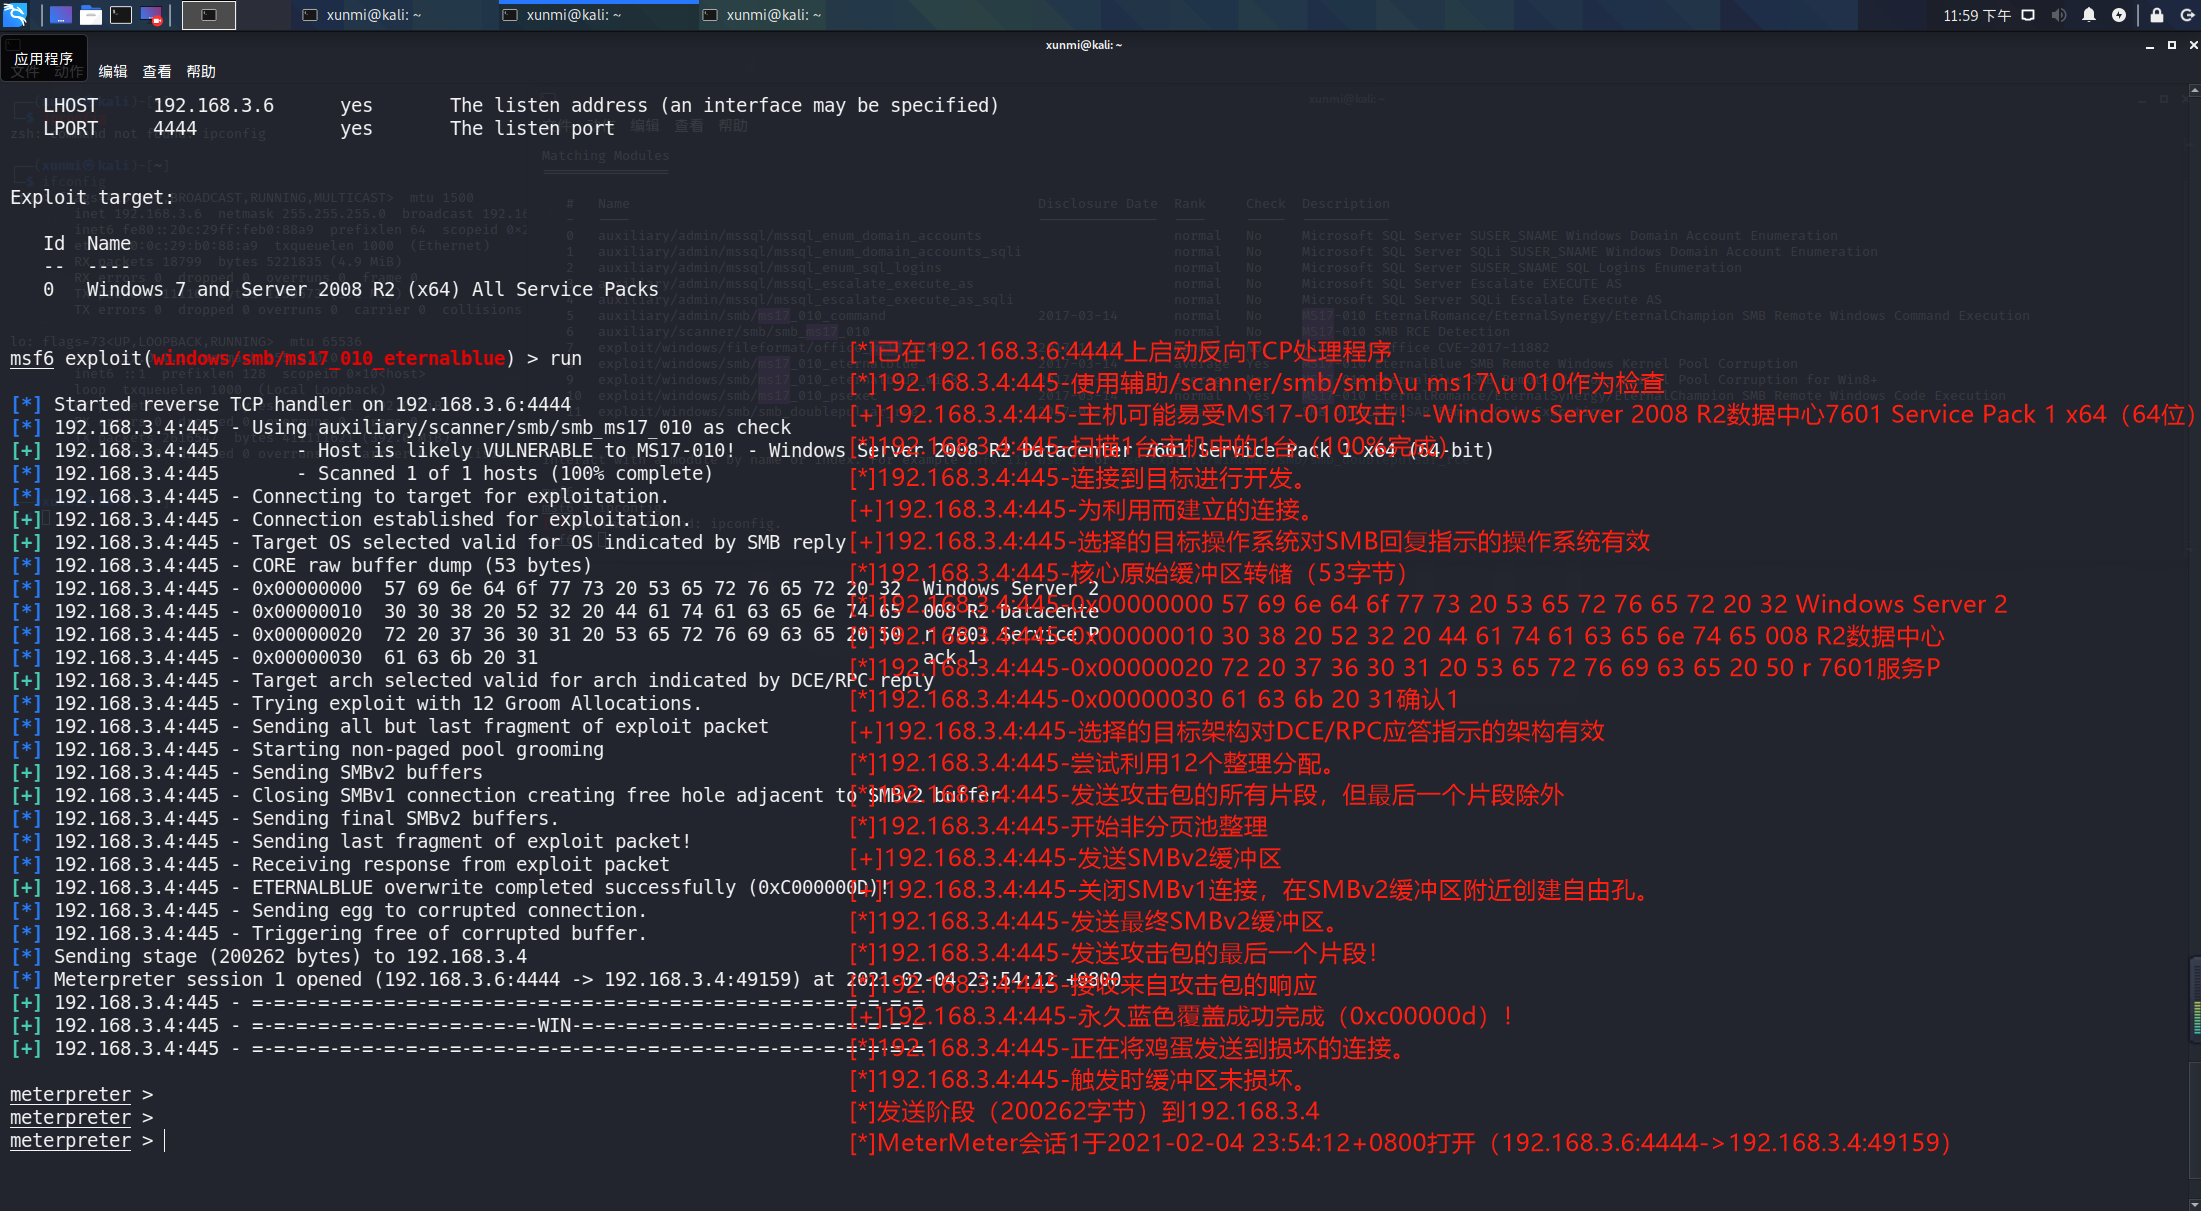Open display settings via the tray monitor icon
The width and height of the screenshot is (2201, 1211).
pos(2028,15)
